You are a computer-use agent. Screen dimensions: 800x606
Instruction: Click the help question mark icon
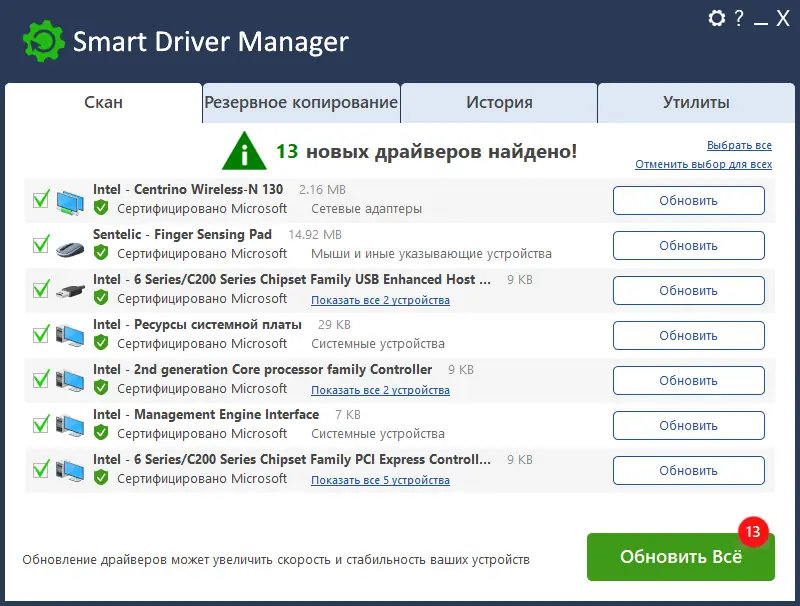pos(740,18)
